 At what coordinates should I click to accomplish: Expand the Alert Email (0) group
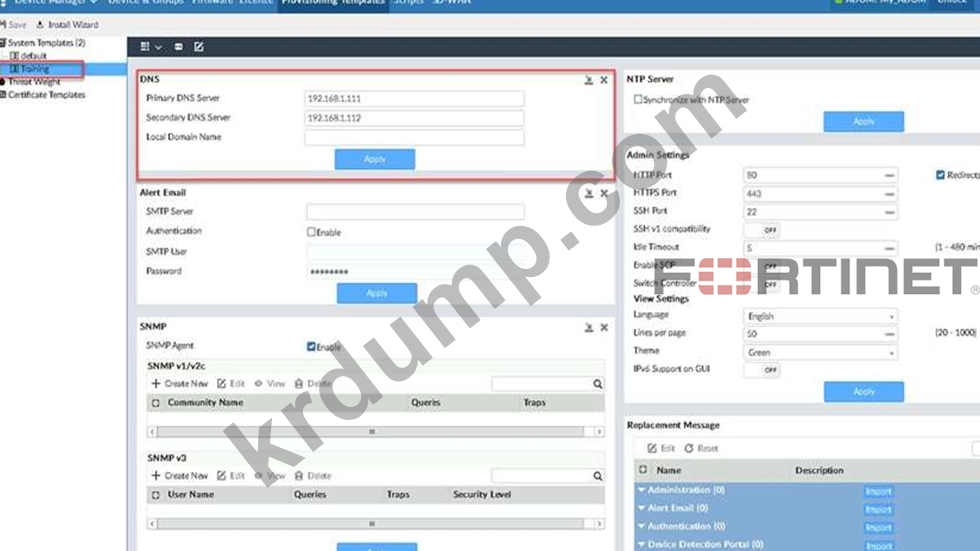(x=641, y=509)
